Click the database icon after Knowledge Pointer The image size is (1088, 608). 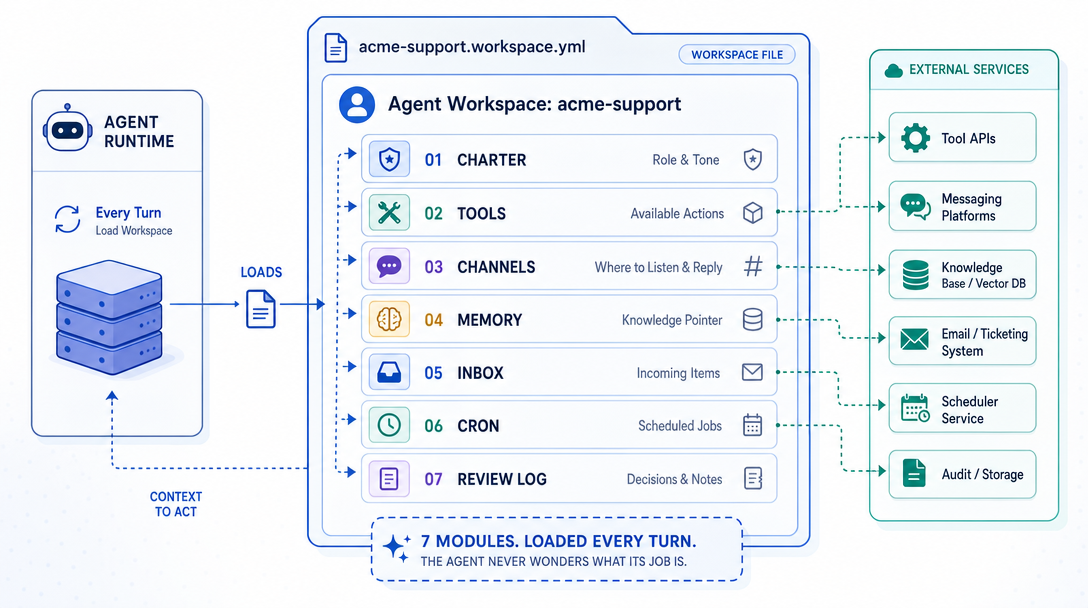click(753, 319)
